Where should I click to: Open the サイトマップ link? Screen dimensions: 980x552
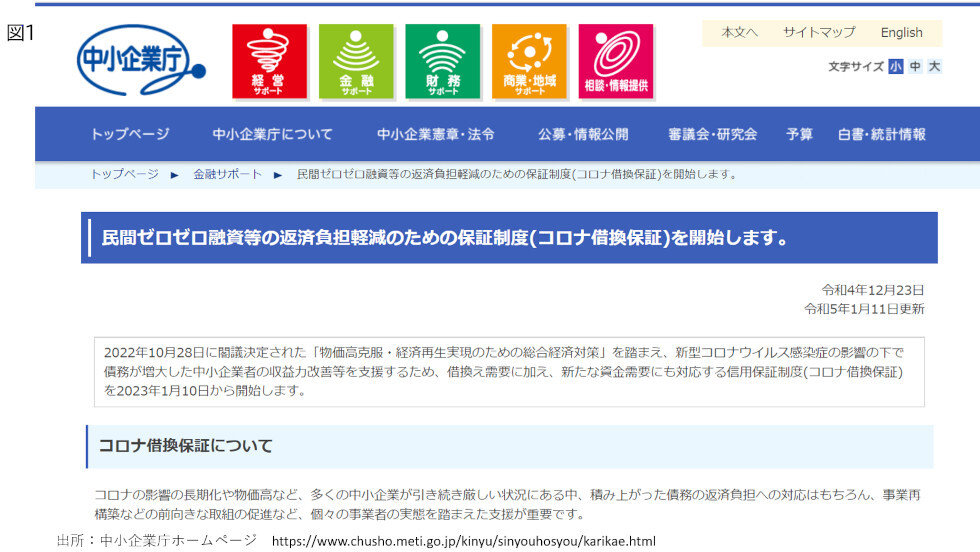pos(818,32)
